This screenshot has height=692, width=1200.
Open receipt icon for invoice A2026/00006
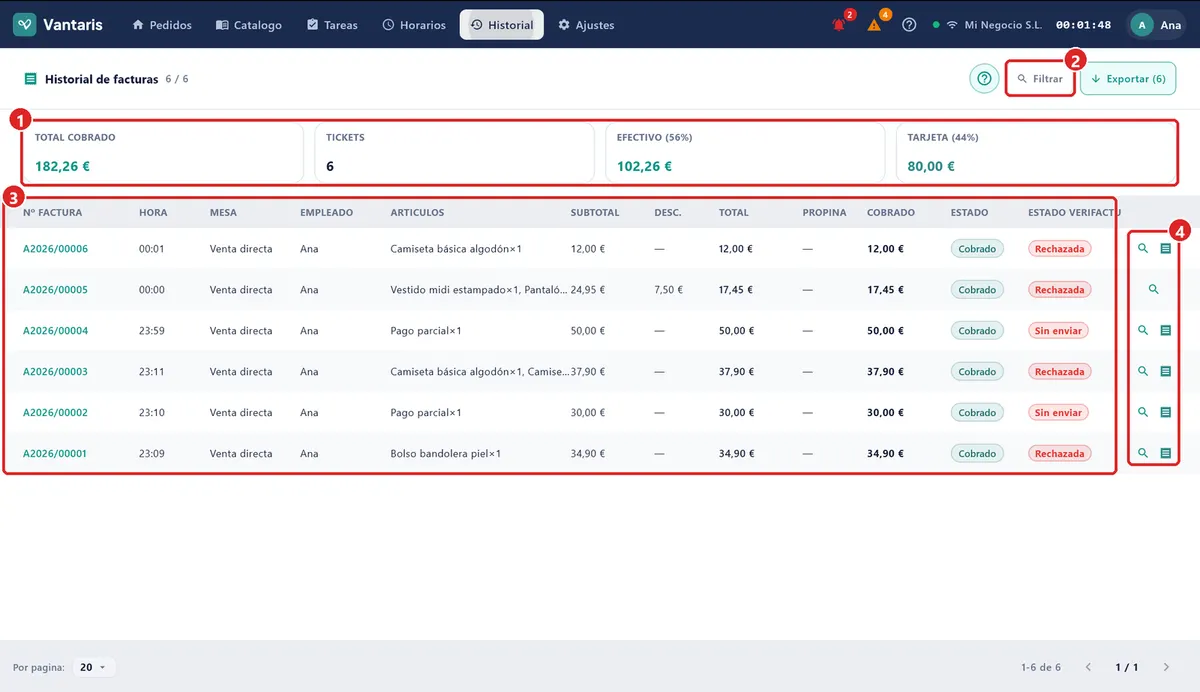point(1165,249)
